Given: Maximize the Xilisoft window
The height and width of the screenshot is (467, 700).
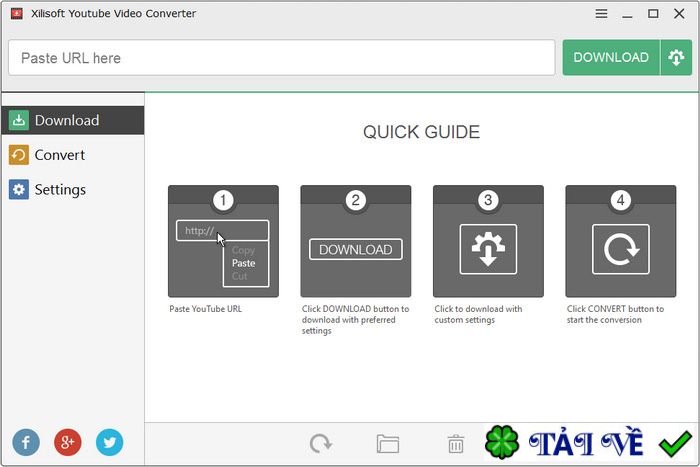Looking at the screenshot, I should click(653, 14).
